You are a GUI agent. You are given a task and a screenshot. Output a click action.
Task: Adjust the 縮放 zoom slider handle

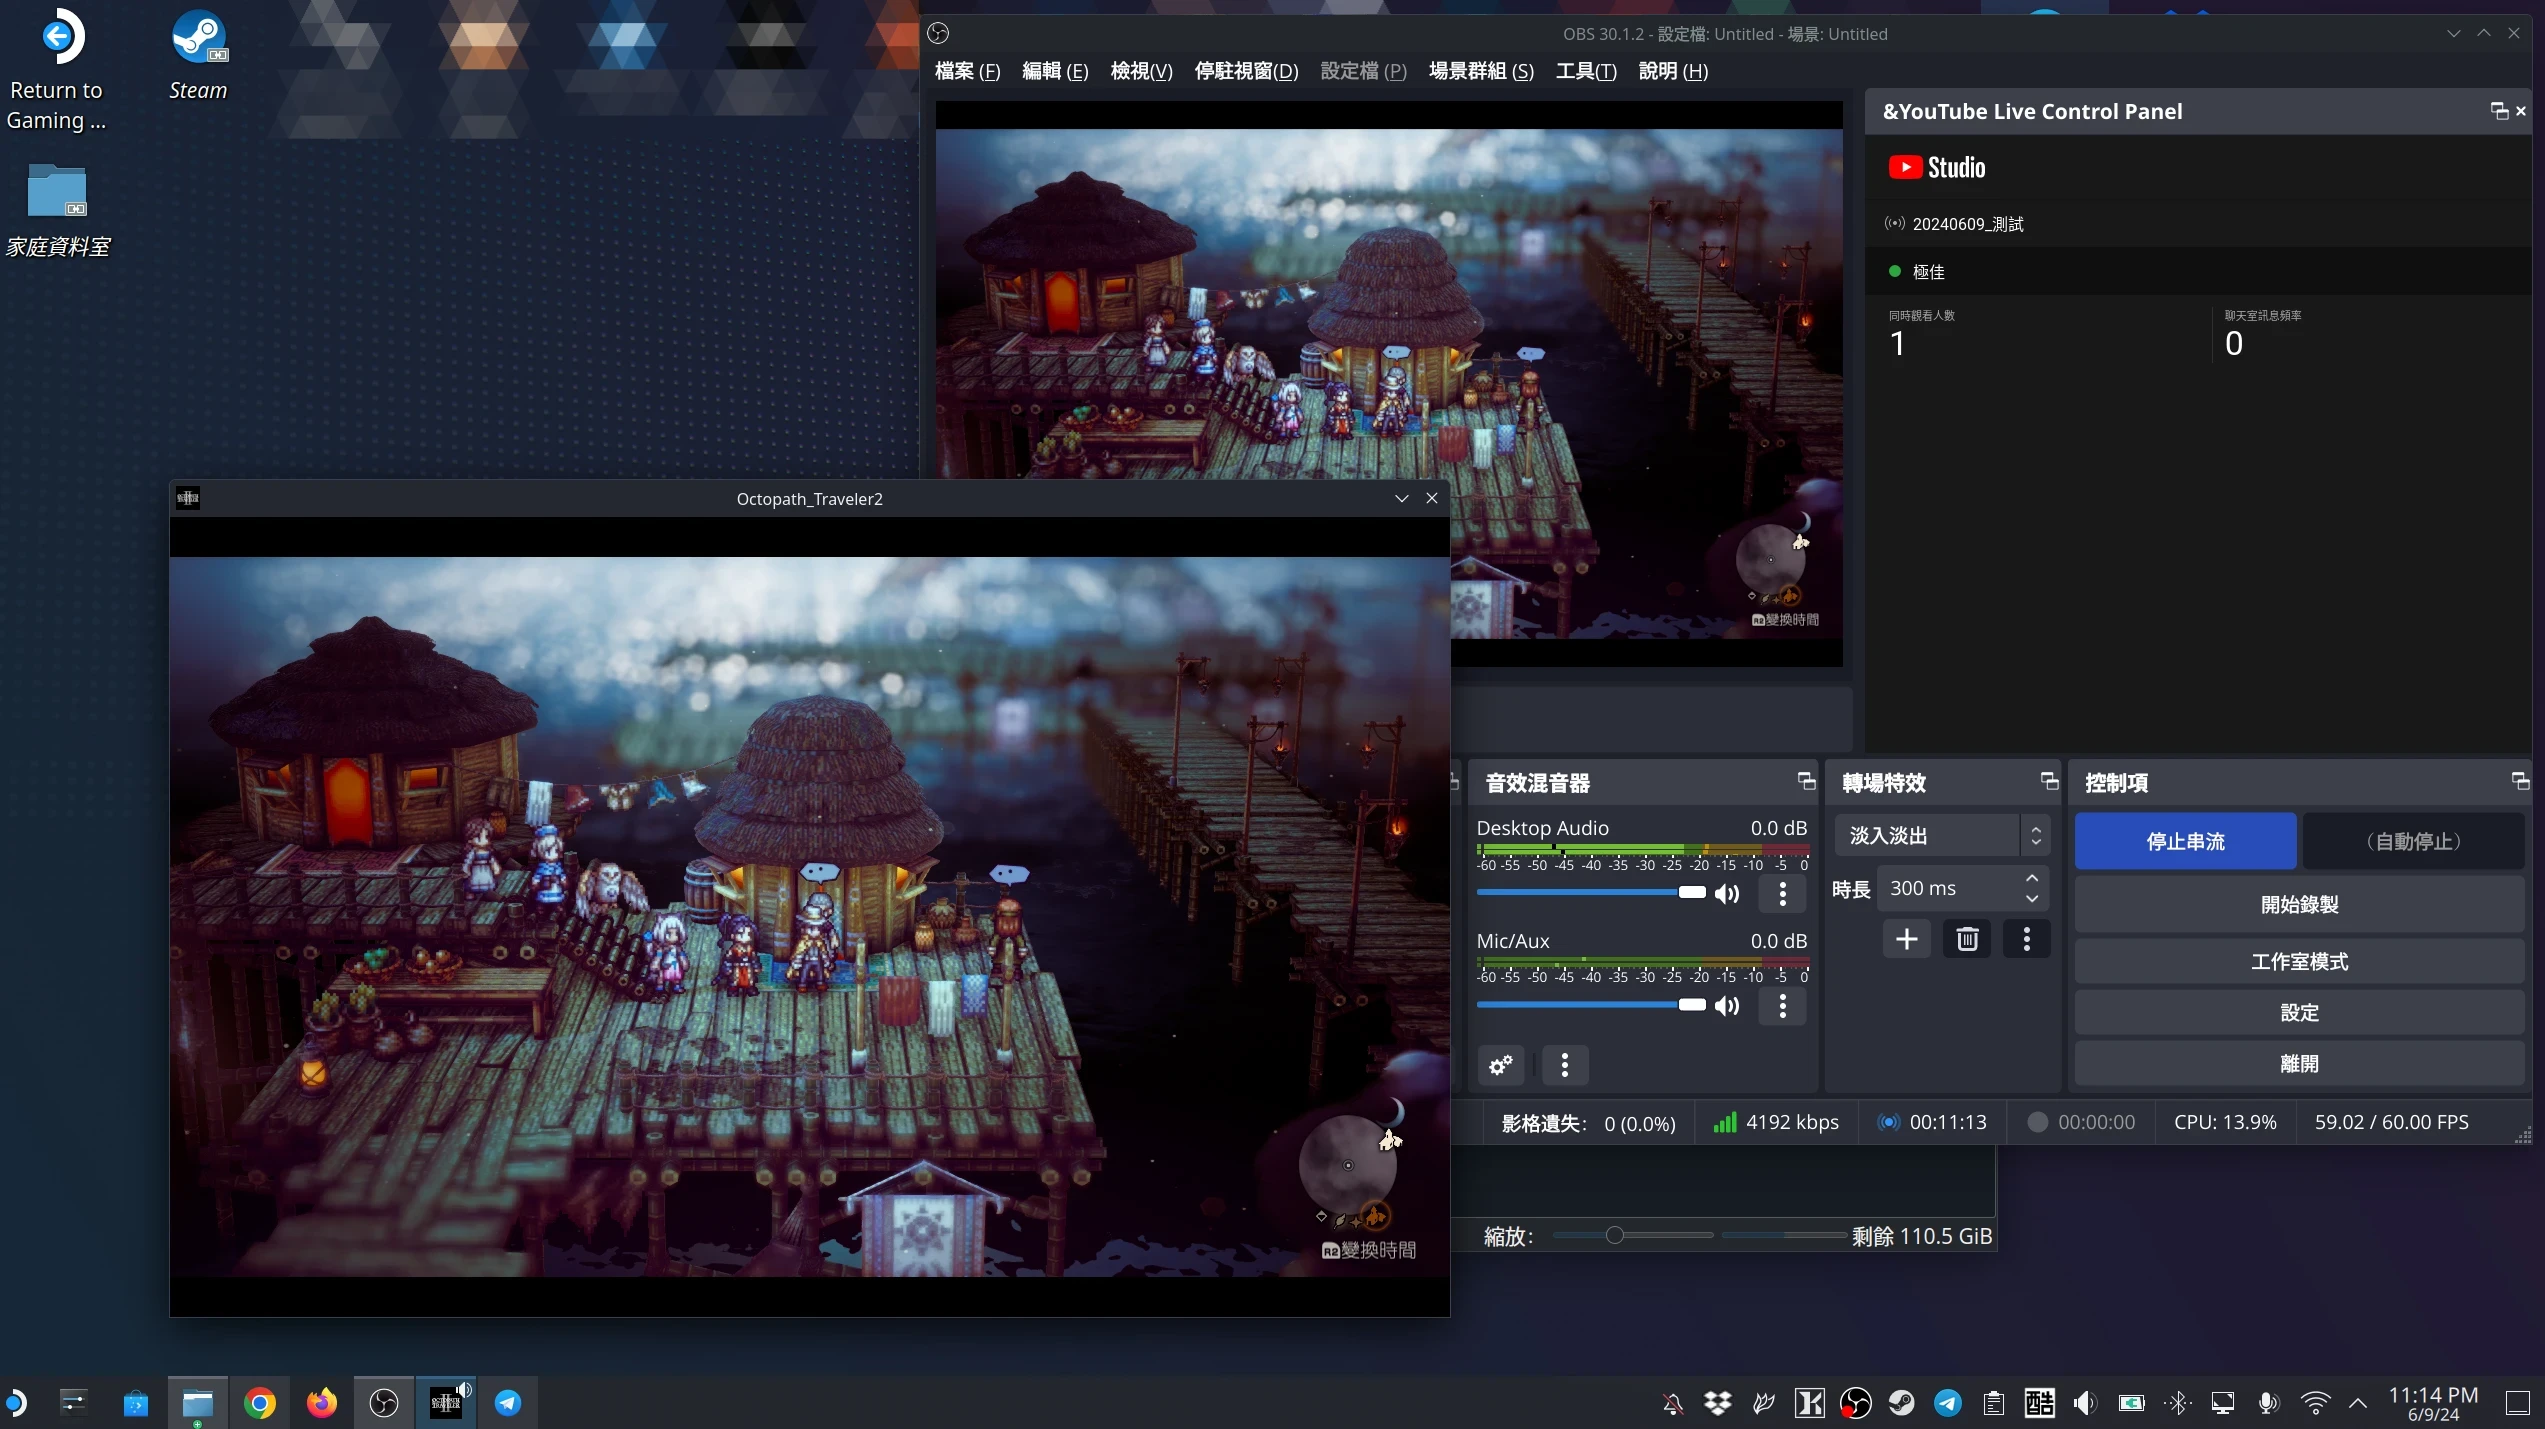1614,1235
